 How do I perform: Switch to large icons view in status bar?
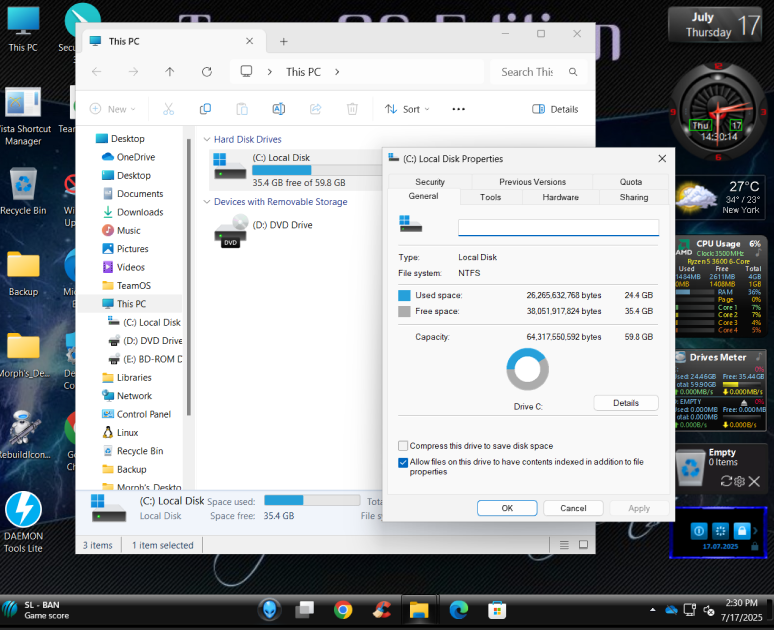point(583,545)
